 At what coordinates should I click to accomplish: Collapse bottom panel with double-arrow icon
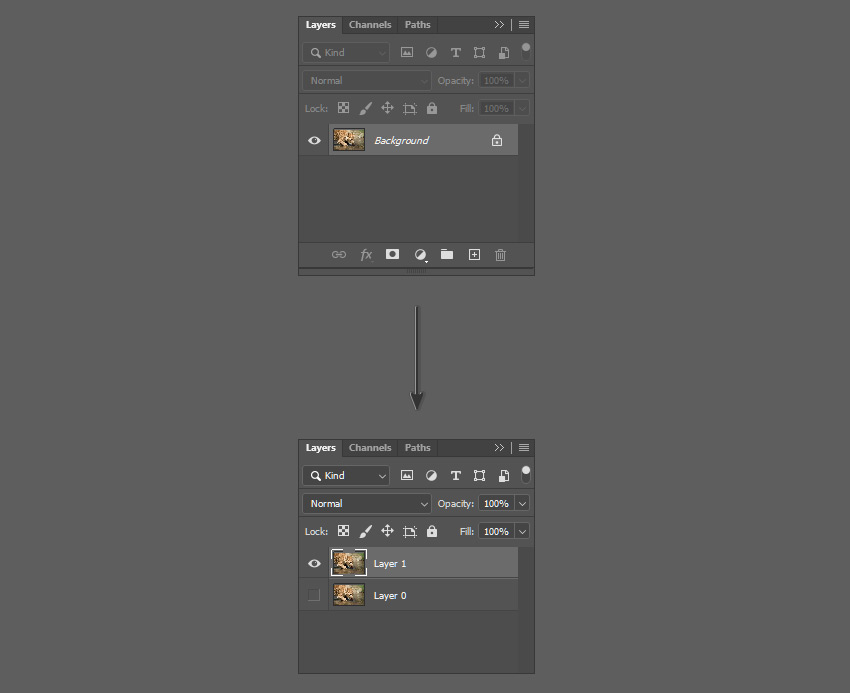click(499, 448)
